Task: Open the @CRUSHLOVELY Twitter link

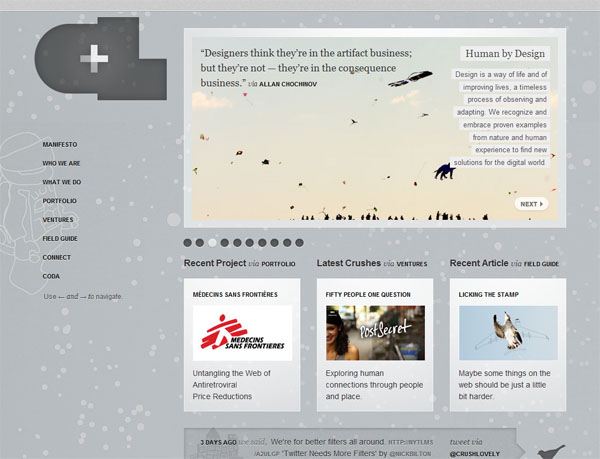Action: 474,454
